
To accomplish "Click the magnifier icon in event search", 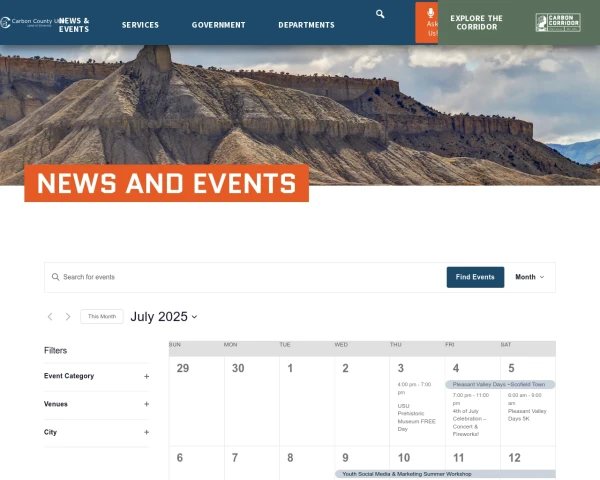I will point(55,277).
